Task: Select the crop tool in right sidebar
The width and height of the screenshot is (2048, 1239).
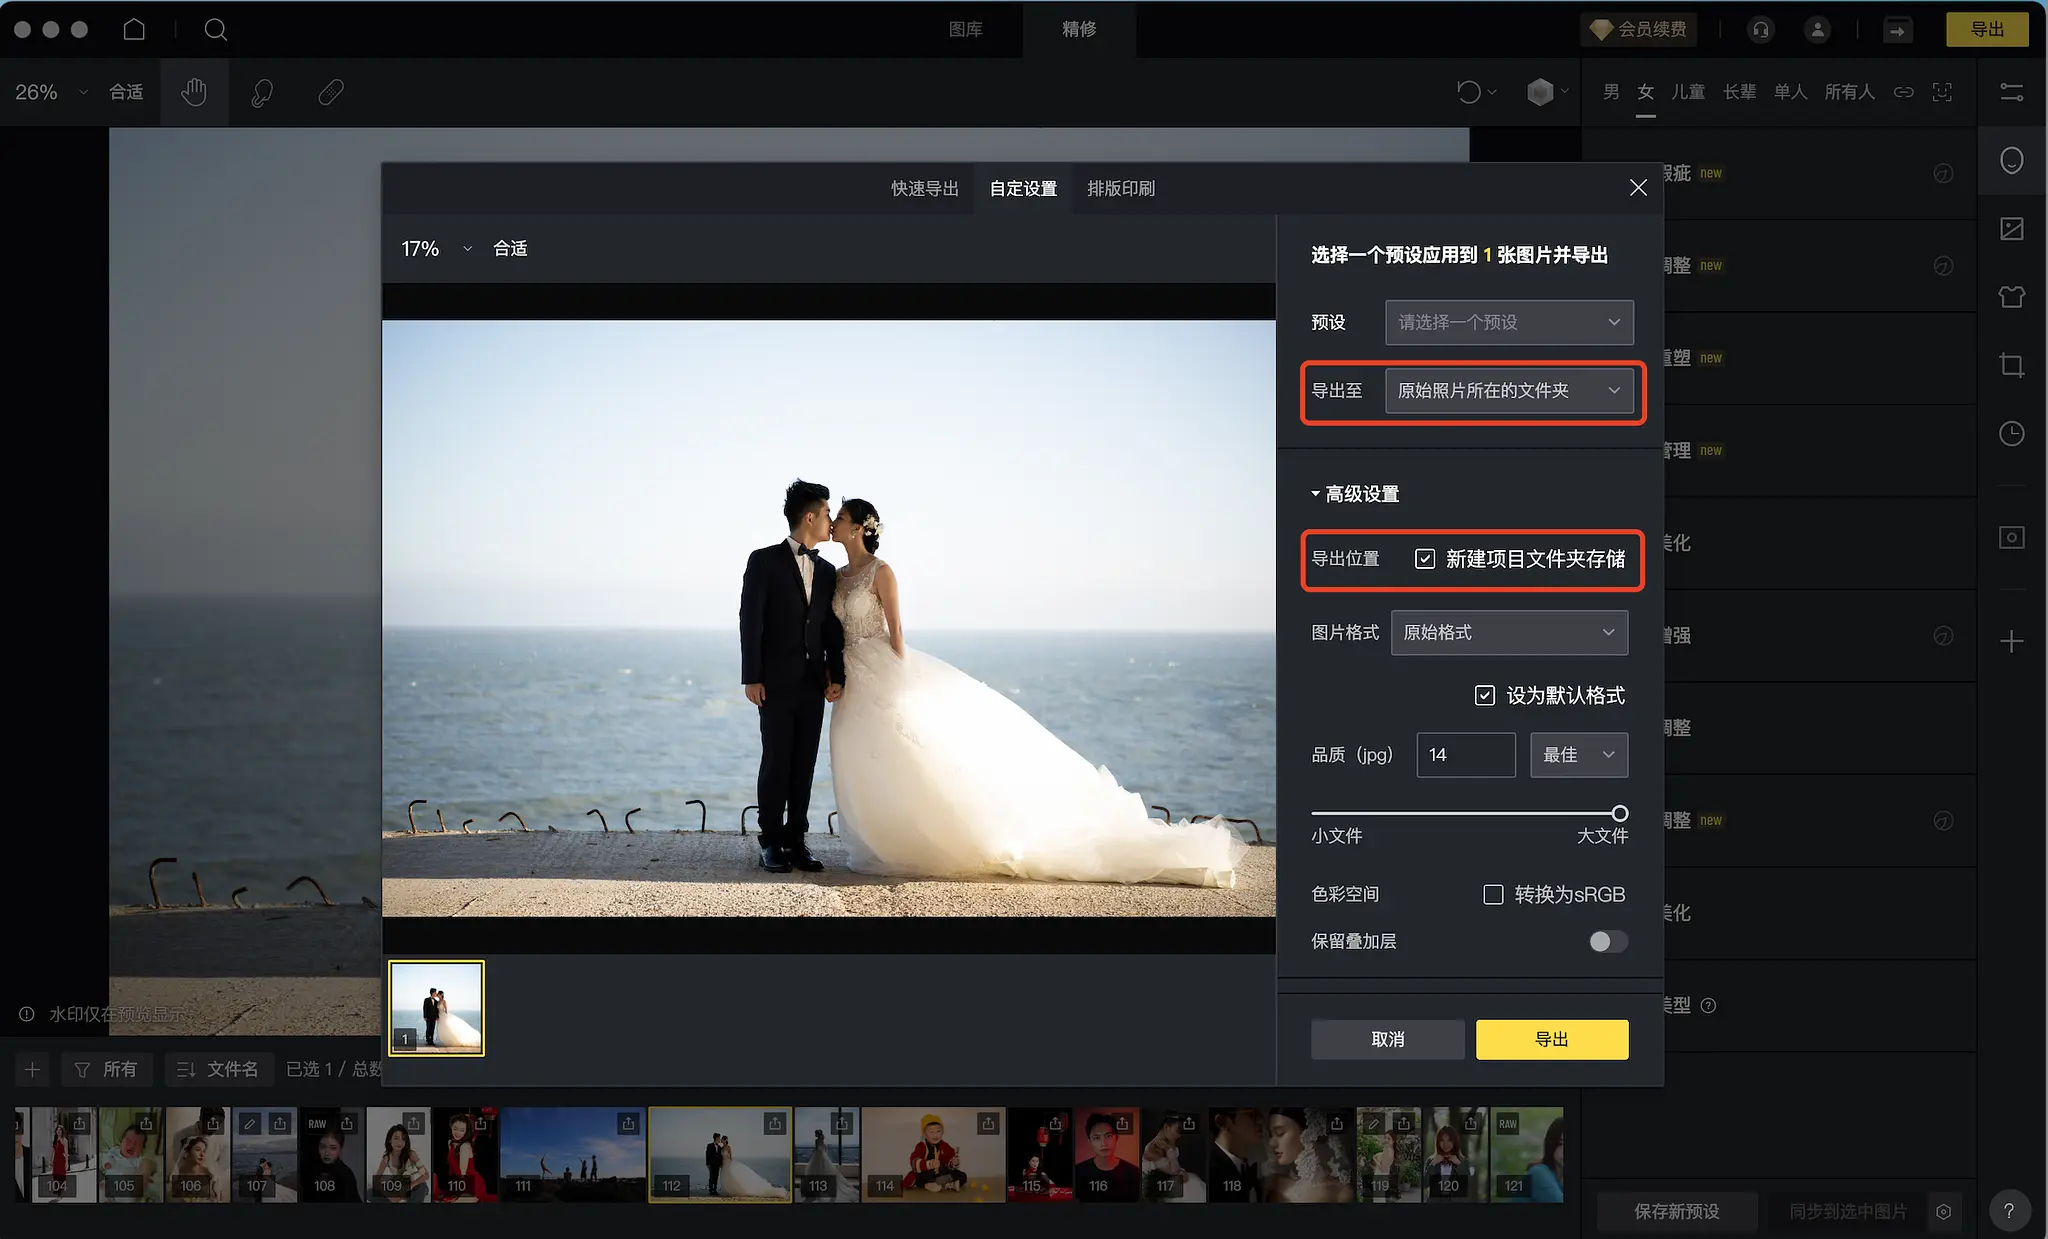Action: click(2011, 365)
